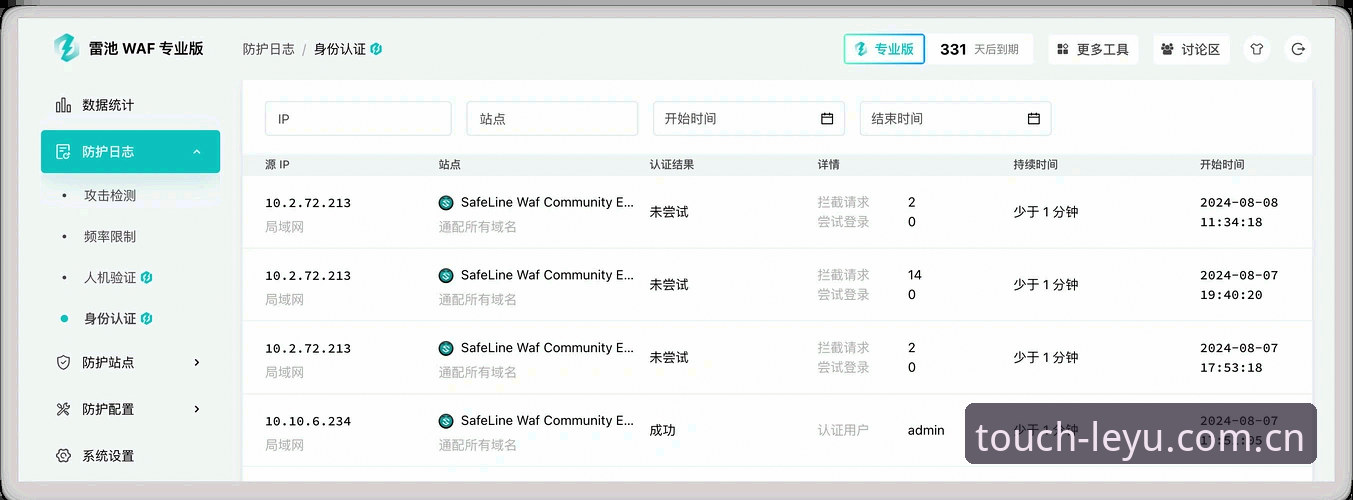Click the pro badge next to sidebar 身份认证
This screenshot has height=500, width=1353.
coord(147,318)
